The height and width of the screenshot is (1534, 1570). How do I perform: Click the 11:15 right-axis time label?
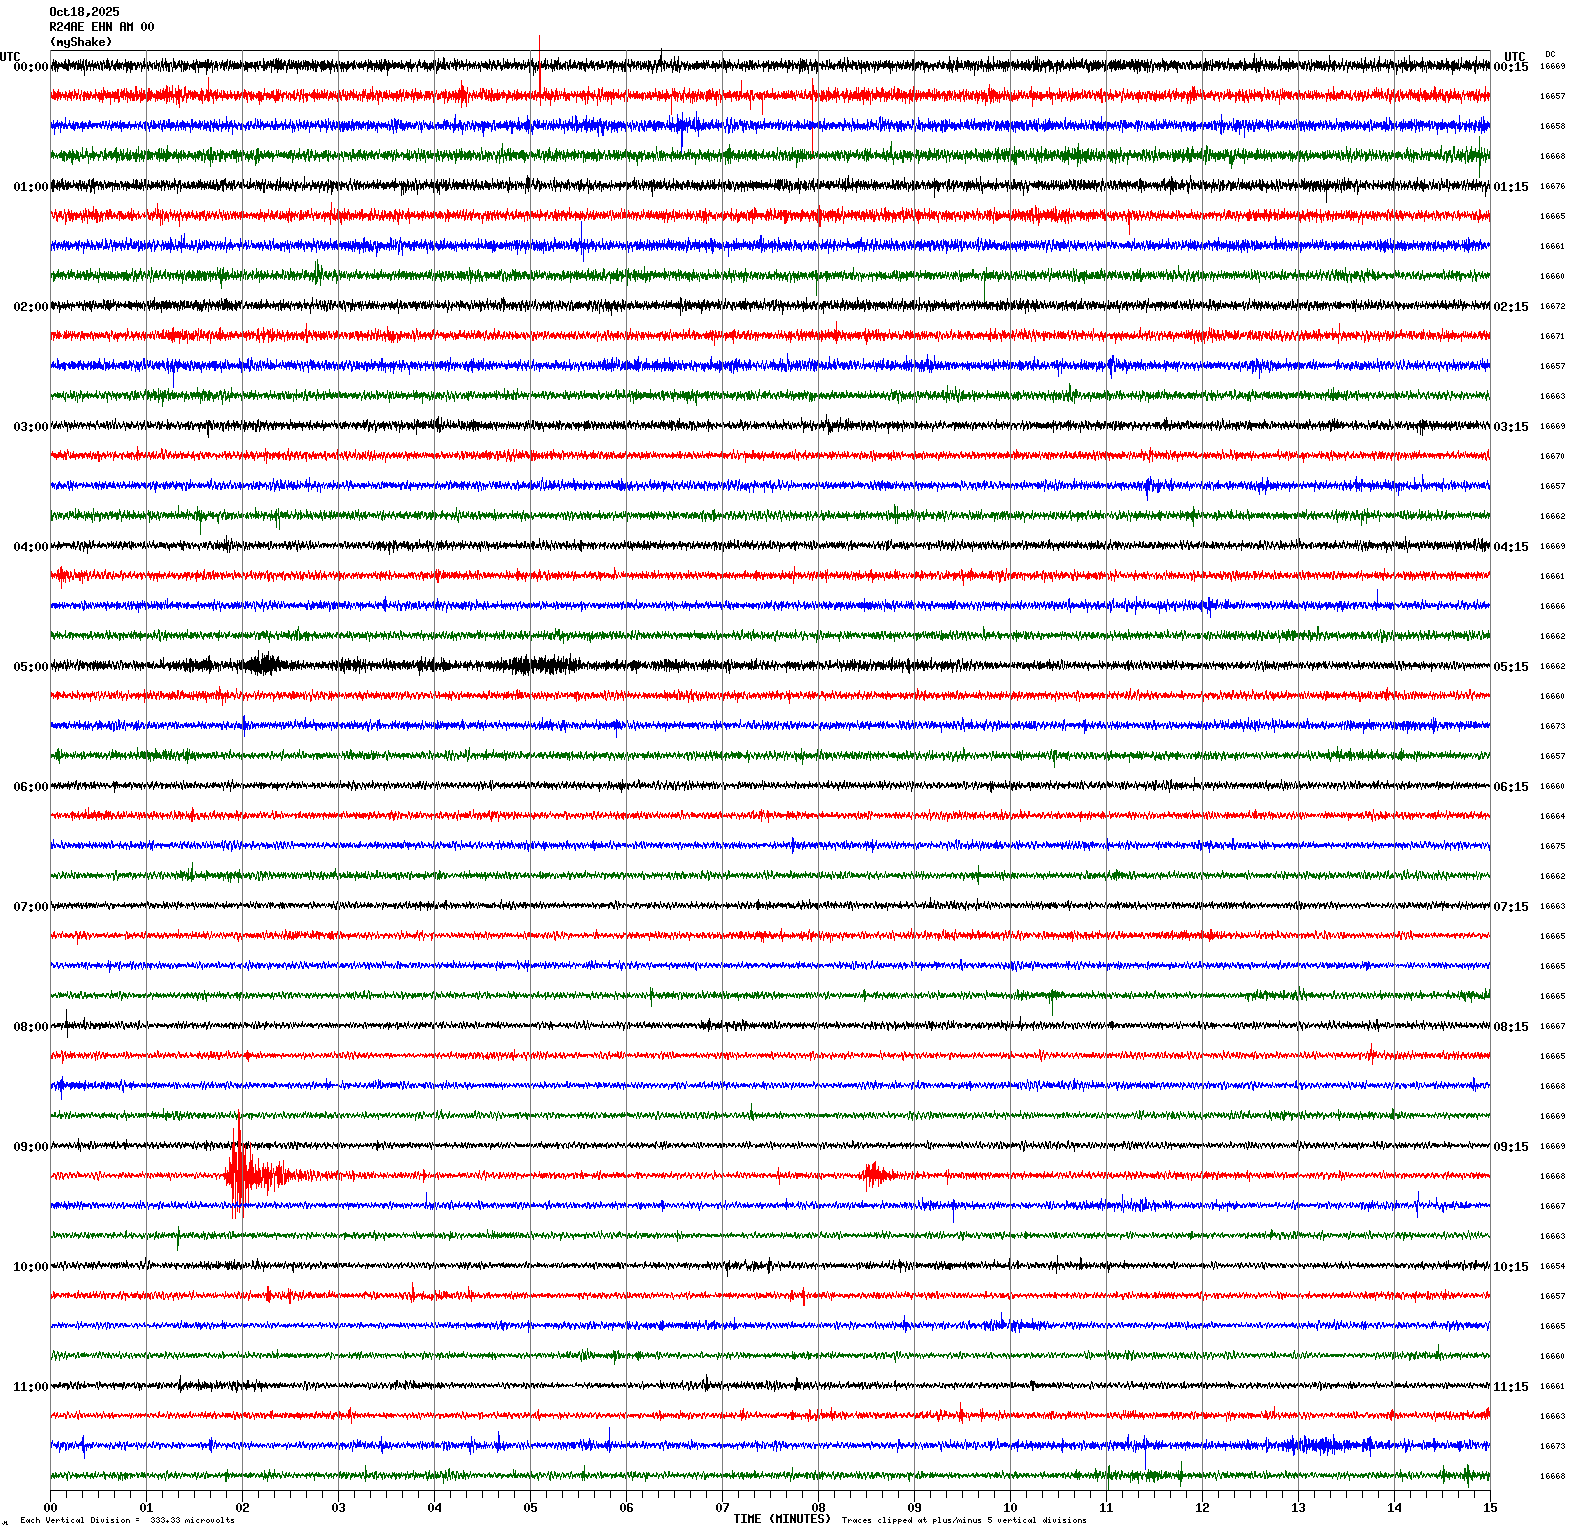1511,1387
